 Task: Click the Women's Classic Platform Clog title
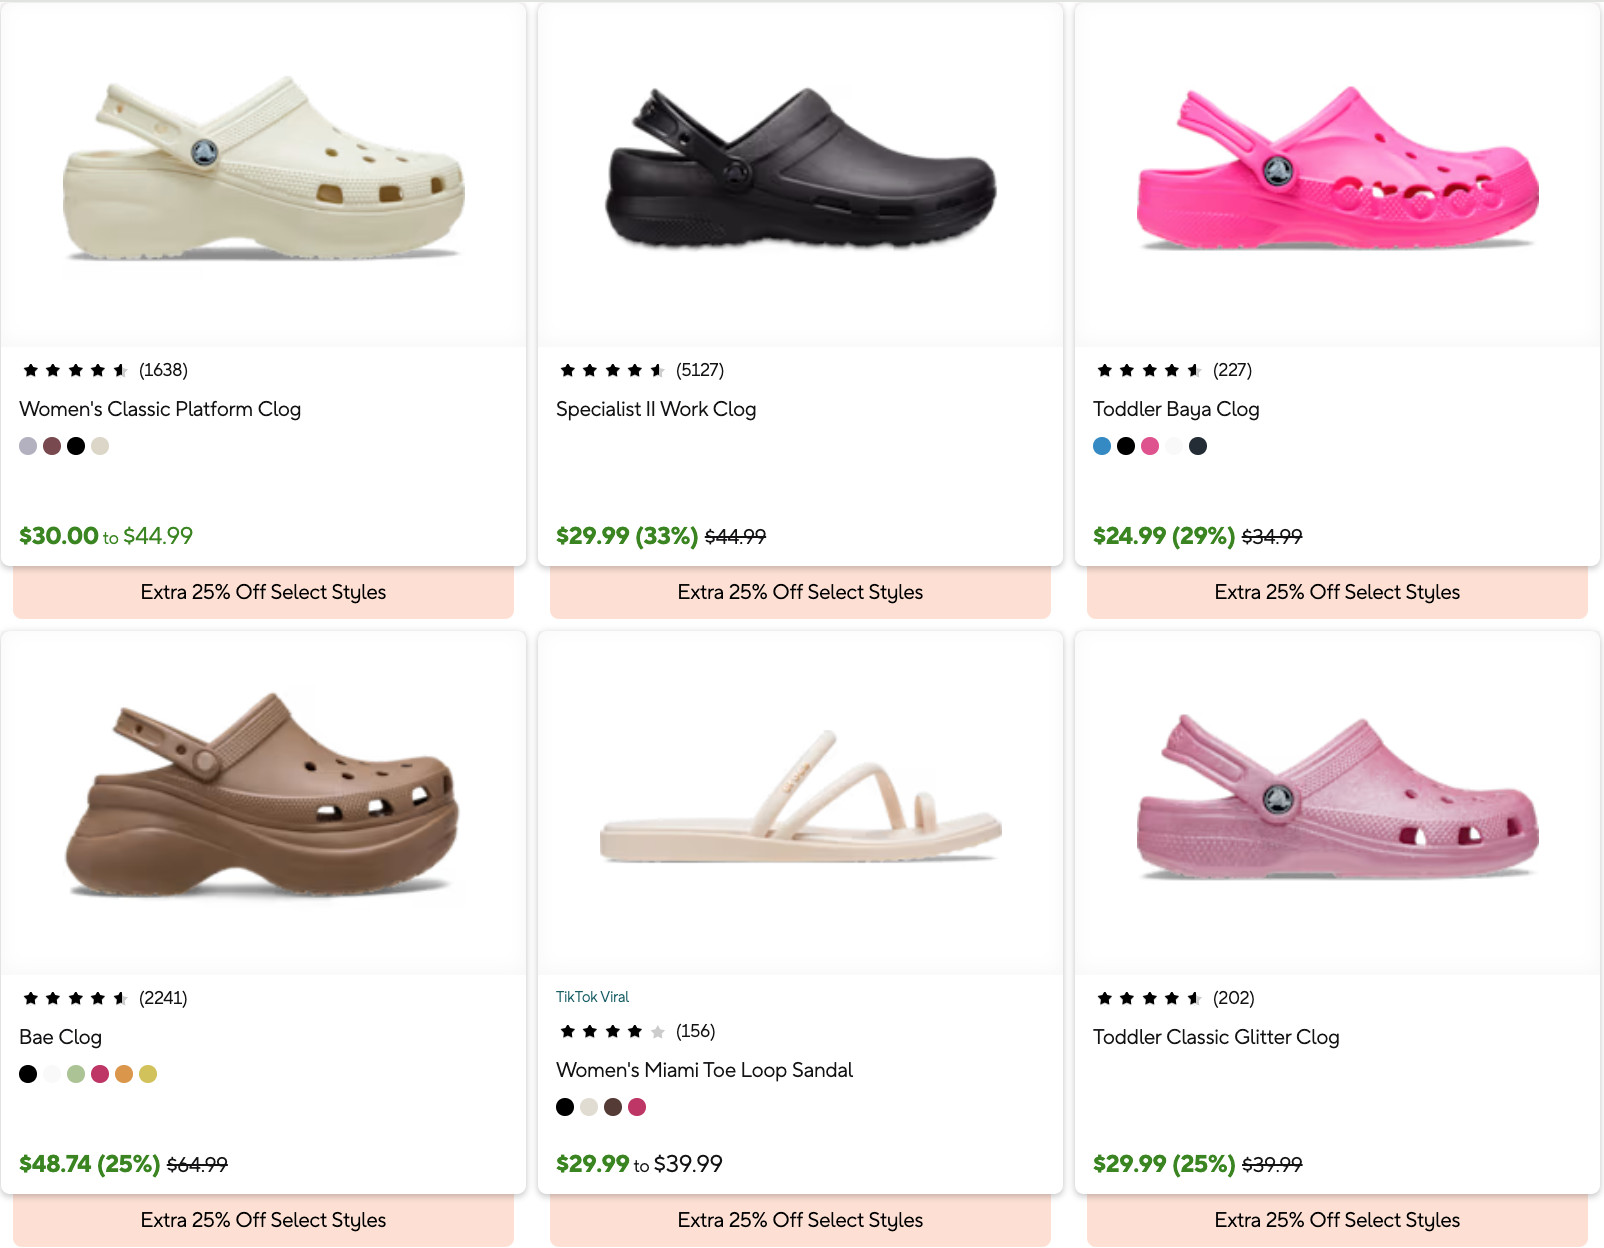(x=160, y=409)
